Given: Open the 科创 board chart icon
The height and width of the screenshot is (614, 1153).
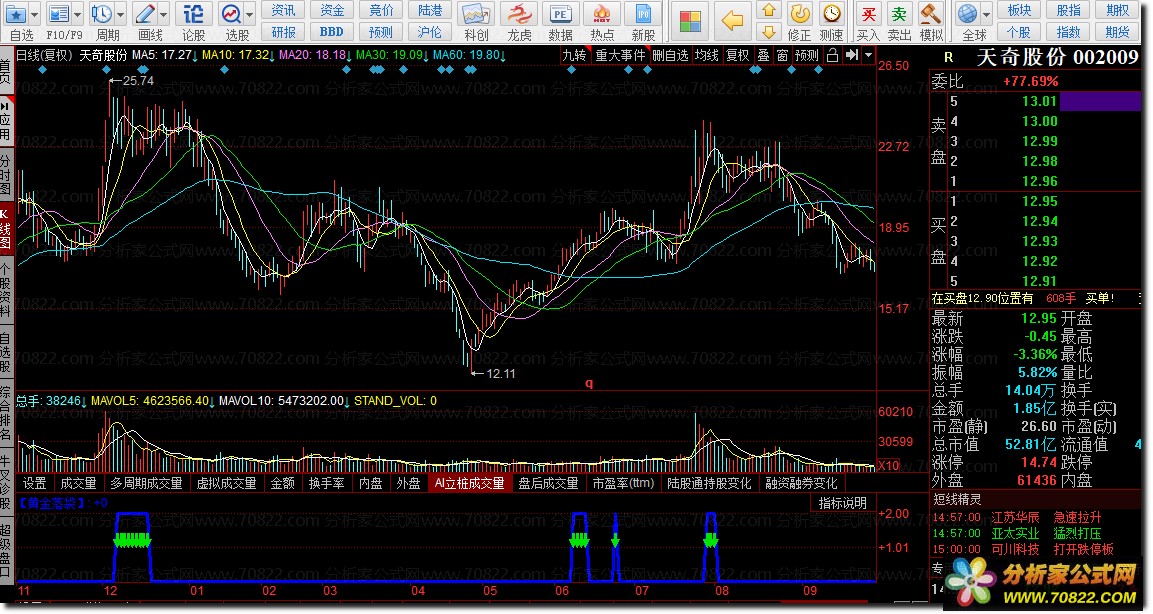Looking at the screenshot, I should [x=476, y=15].
